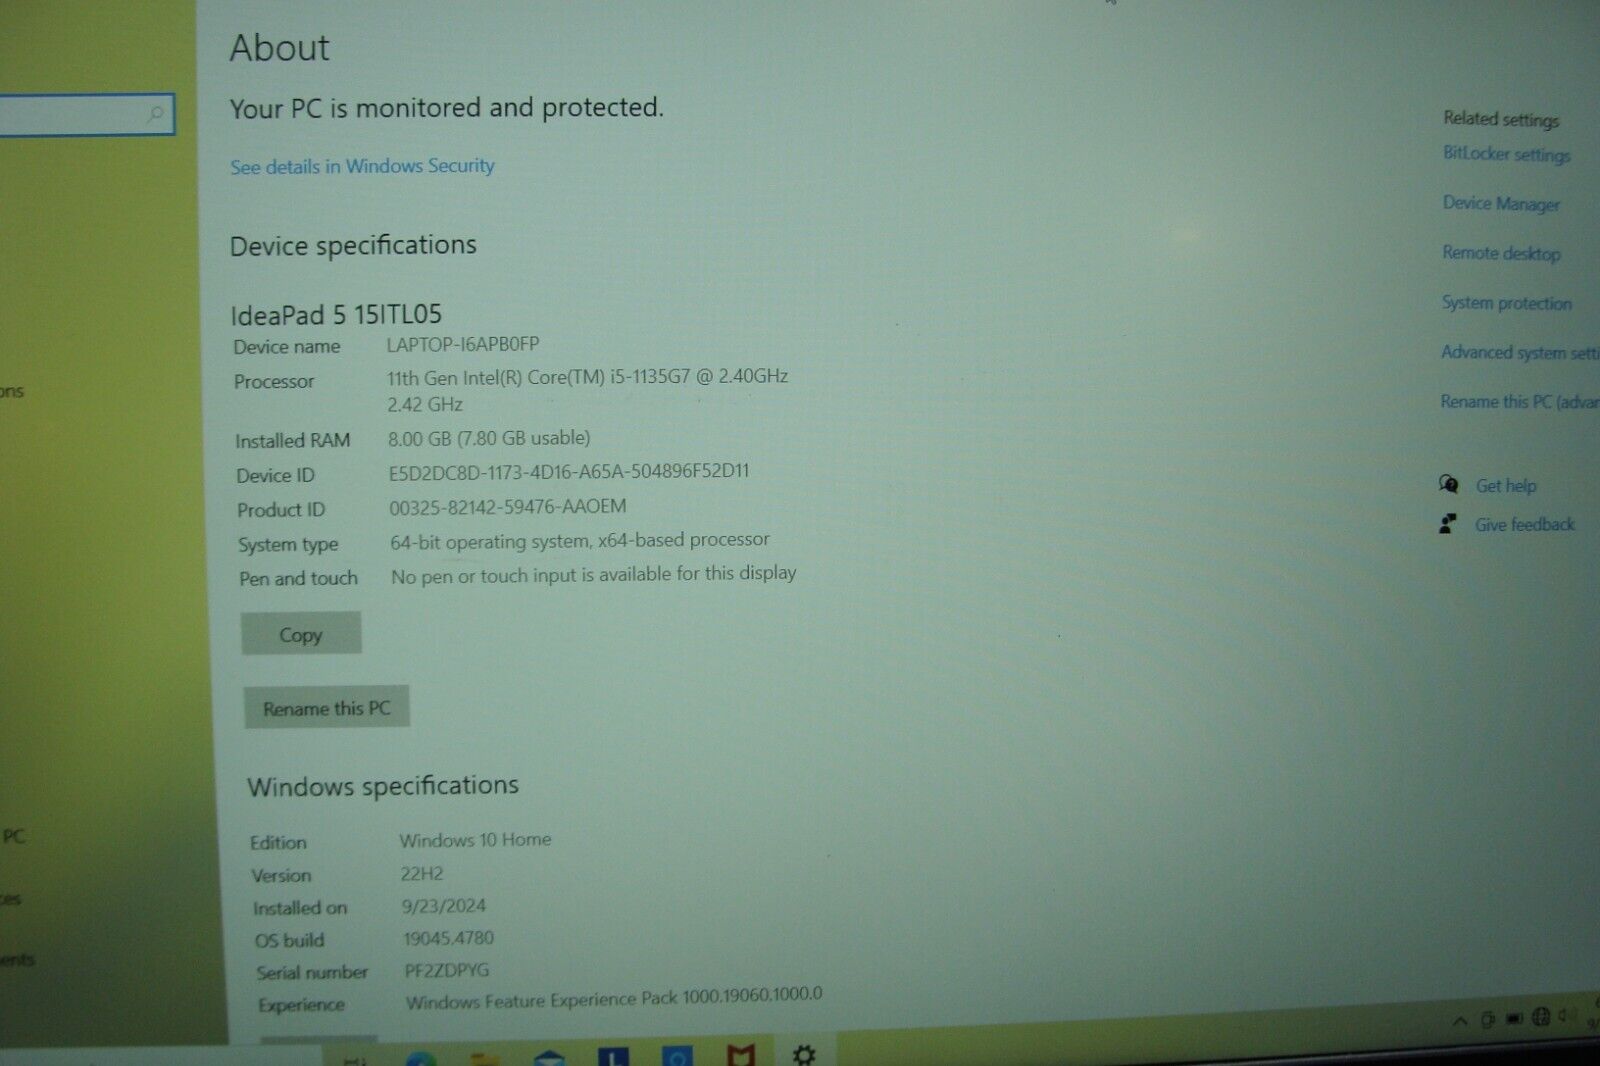Click the battery icon in system tray
Viewport: 1600px width, 1066px height.
1514,1019
